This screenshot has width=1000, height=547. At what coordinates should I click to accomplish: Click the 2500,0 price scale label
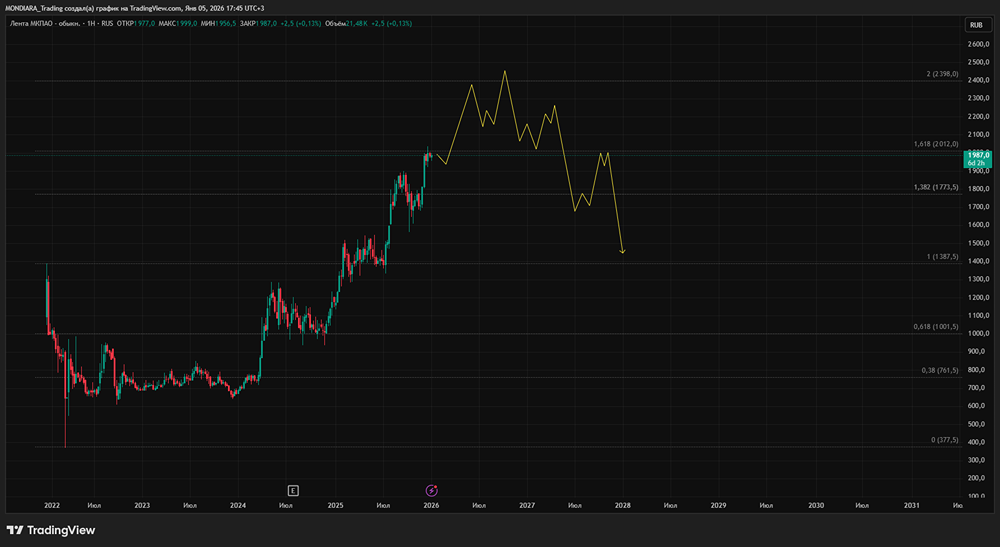pyautogui.click(x=978, y=62)
